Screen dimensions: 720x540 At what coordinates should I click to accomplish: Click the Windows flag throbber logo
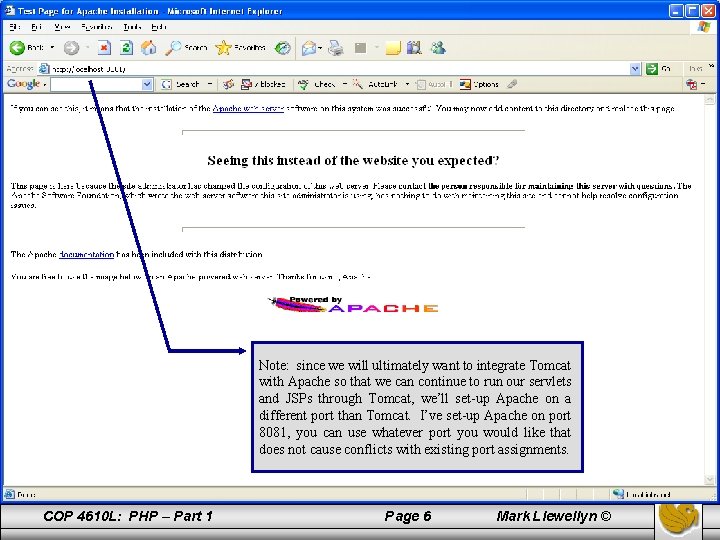(x=704, y=27)
